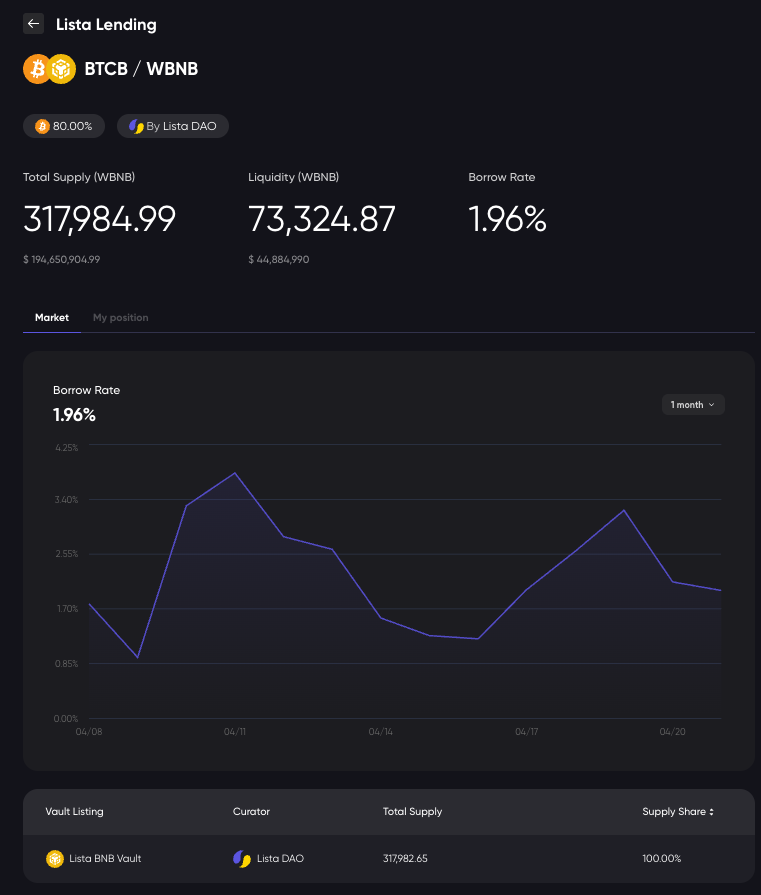
Task: Click the 1.96% value above the chart
Action: click(x=74, y=415)
